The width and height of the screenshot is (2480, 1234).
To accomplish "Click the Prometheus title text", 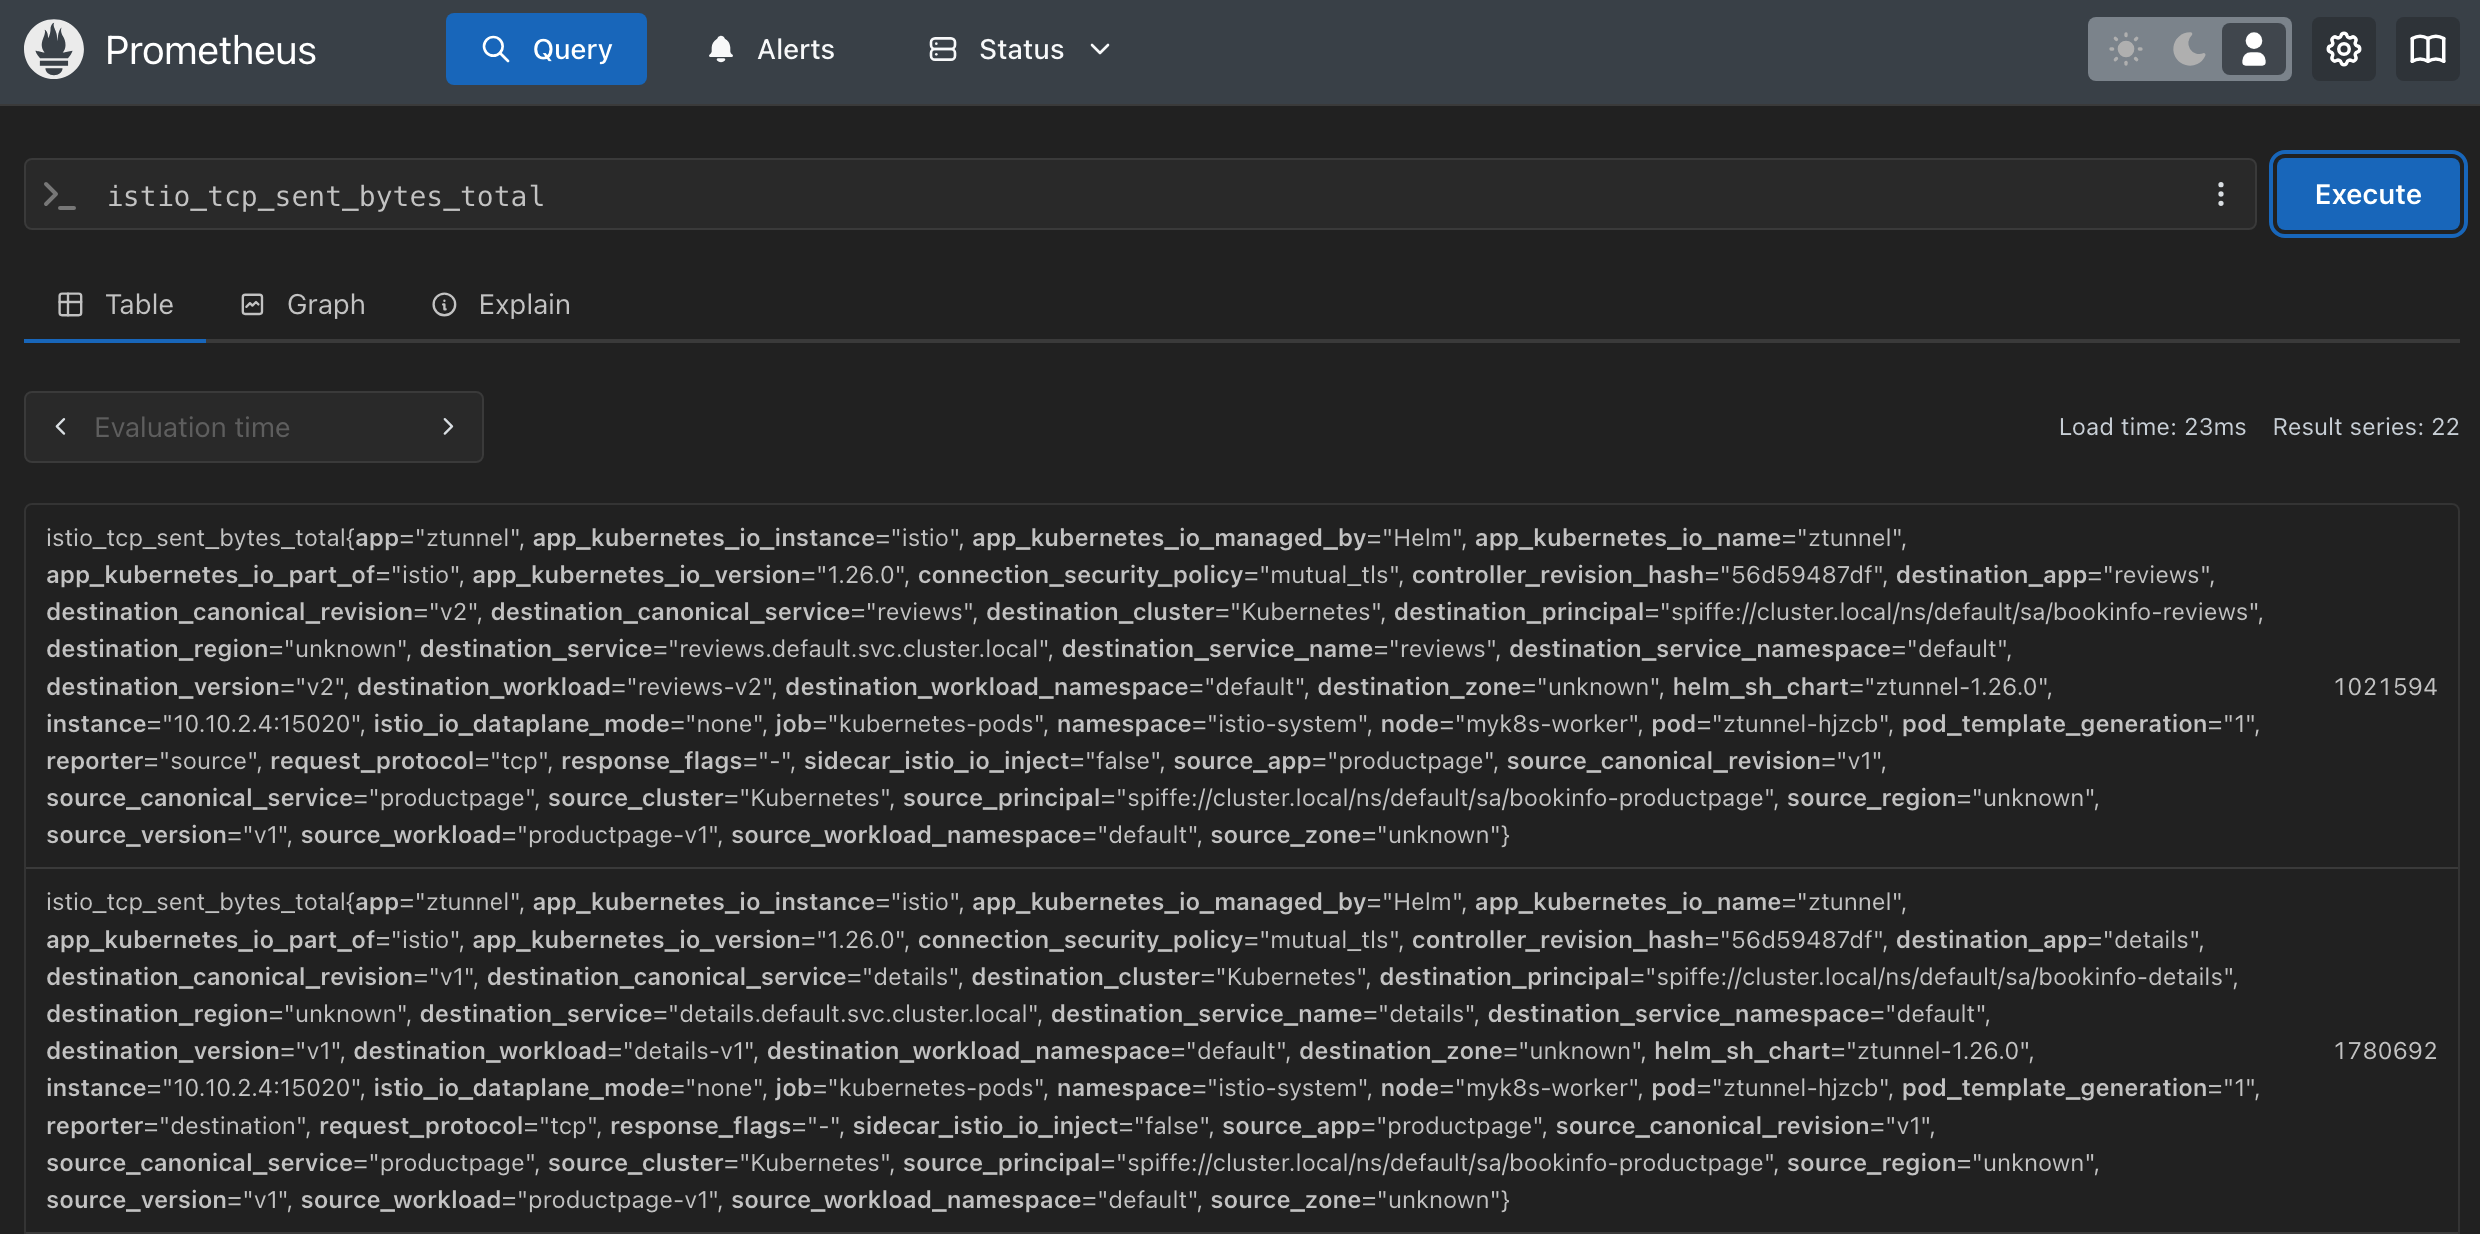I will pos(211,50).
